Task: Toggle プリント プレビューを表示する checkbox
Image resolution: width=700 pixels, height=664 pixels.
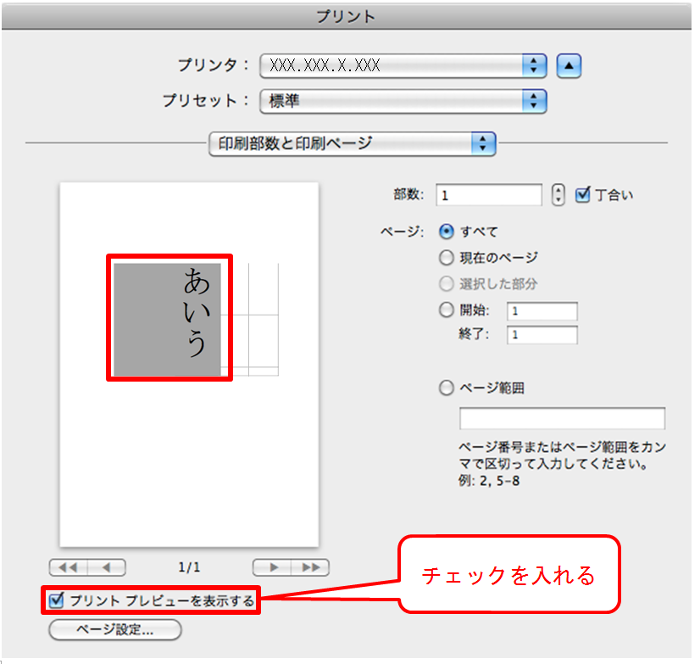Action: pyautogui.click(x=57, y=600)
